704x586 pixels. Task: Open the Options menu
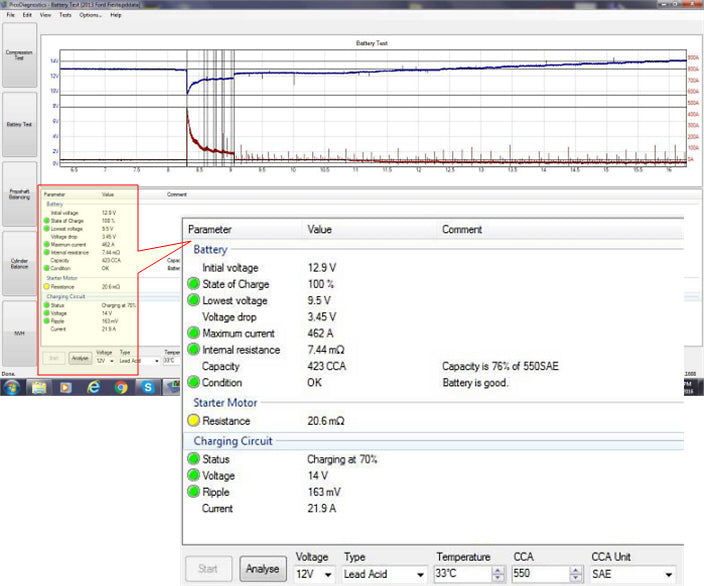(x=90, y=15)
